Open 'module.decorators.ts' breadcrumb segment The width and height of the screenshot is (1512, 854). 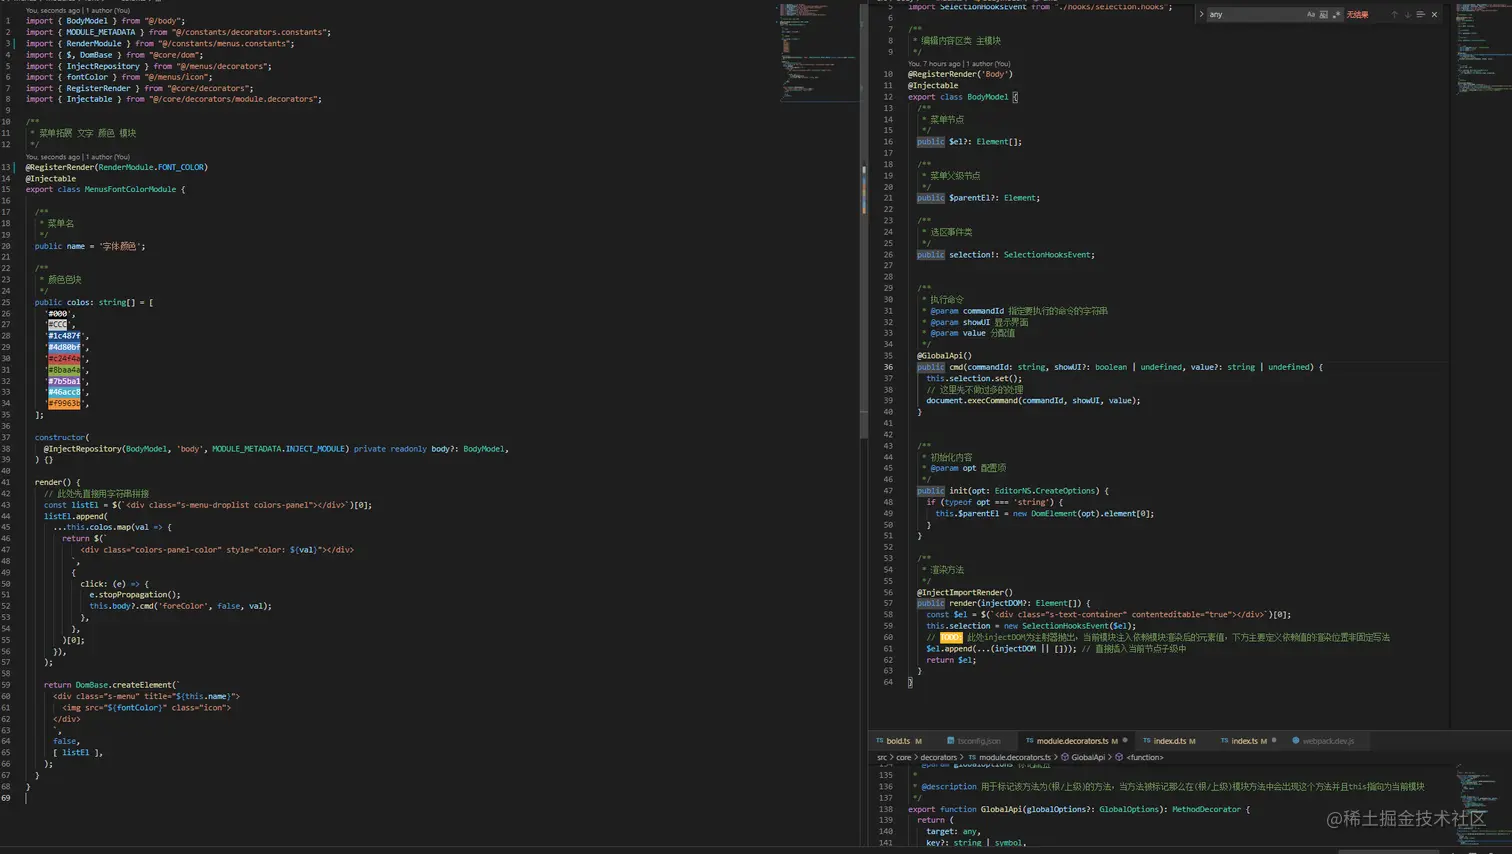click(1014, 758)
